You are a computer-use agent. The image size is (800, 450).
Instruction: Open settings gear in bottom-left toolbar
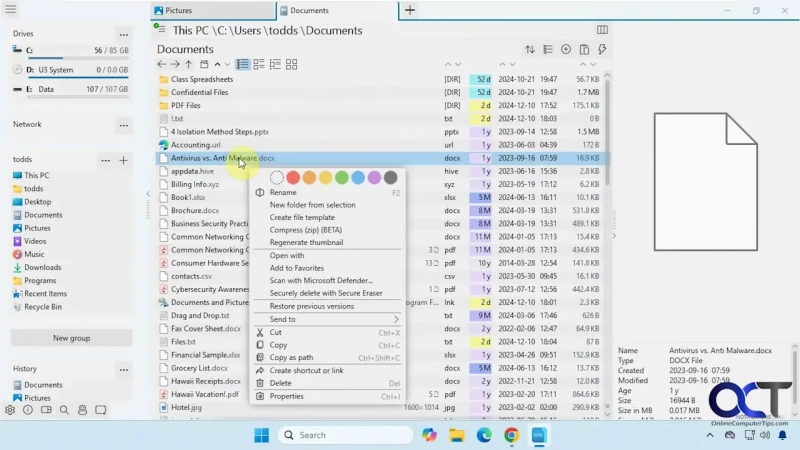(x=10, y=410)
